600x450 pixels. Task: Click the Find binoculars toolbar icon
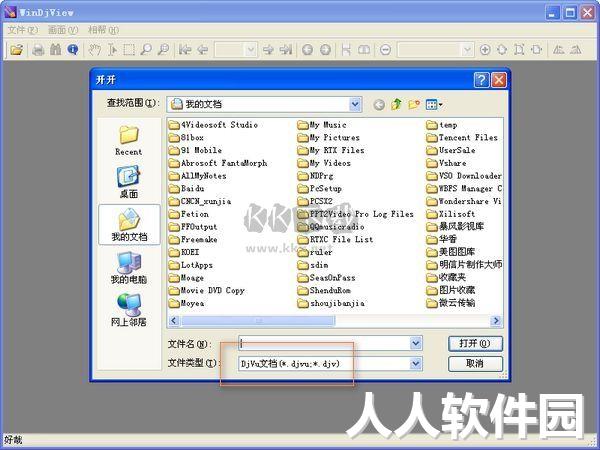click(x=55, y=50)
